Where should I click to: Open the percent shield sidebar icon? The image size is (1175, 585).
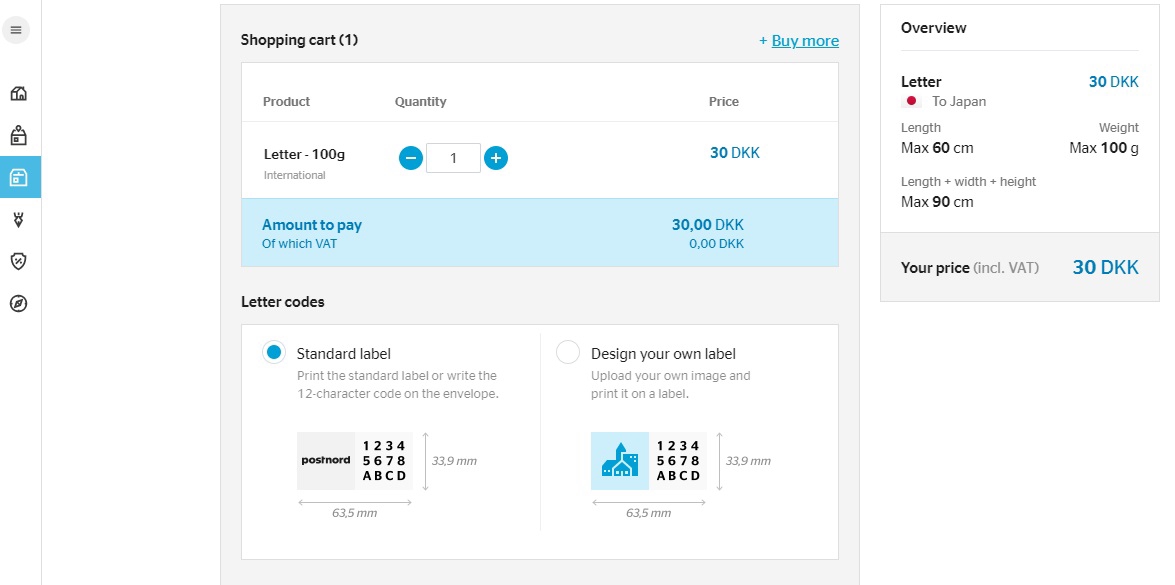(x=19, y=261)
